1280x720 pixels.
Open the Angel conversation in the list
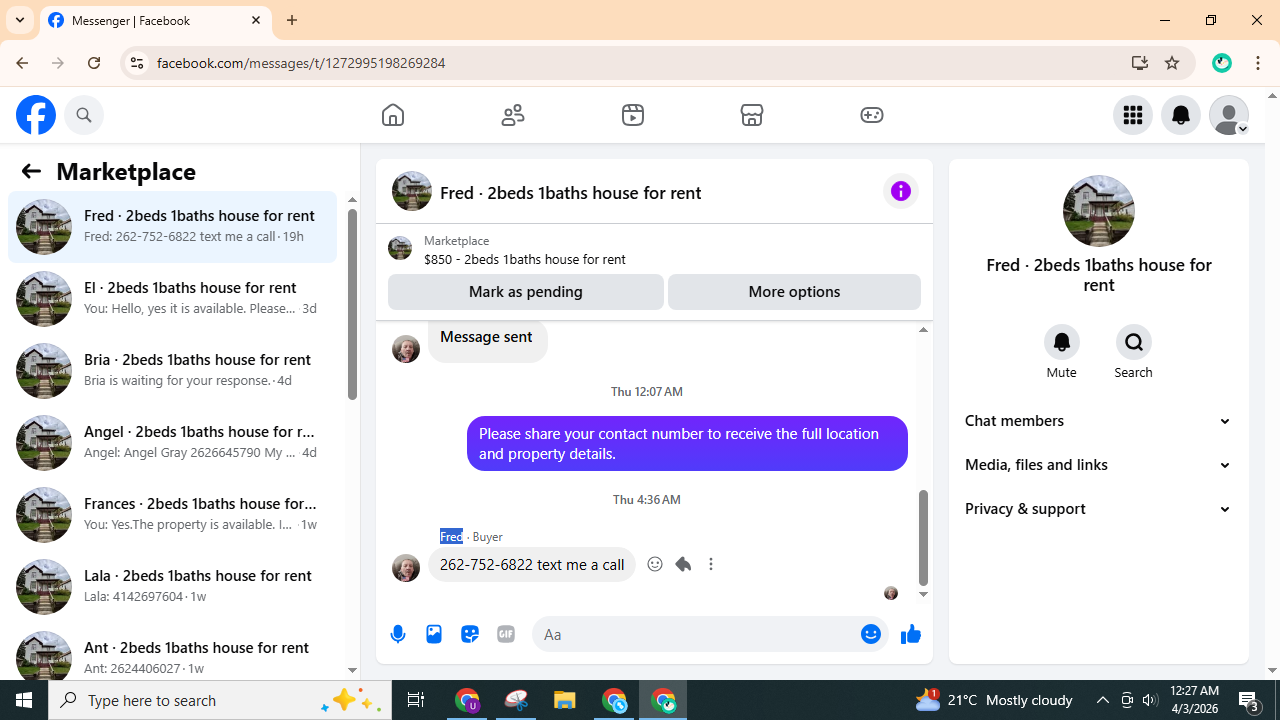172,443
